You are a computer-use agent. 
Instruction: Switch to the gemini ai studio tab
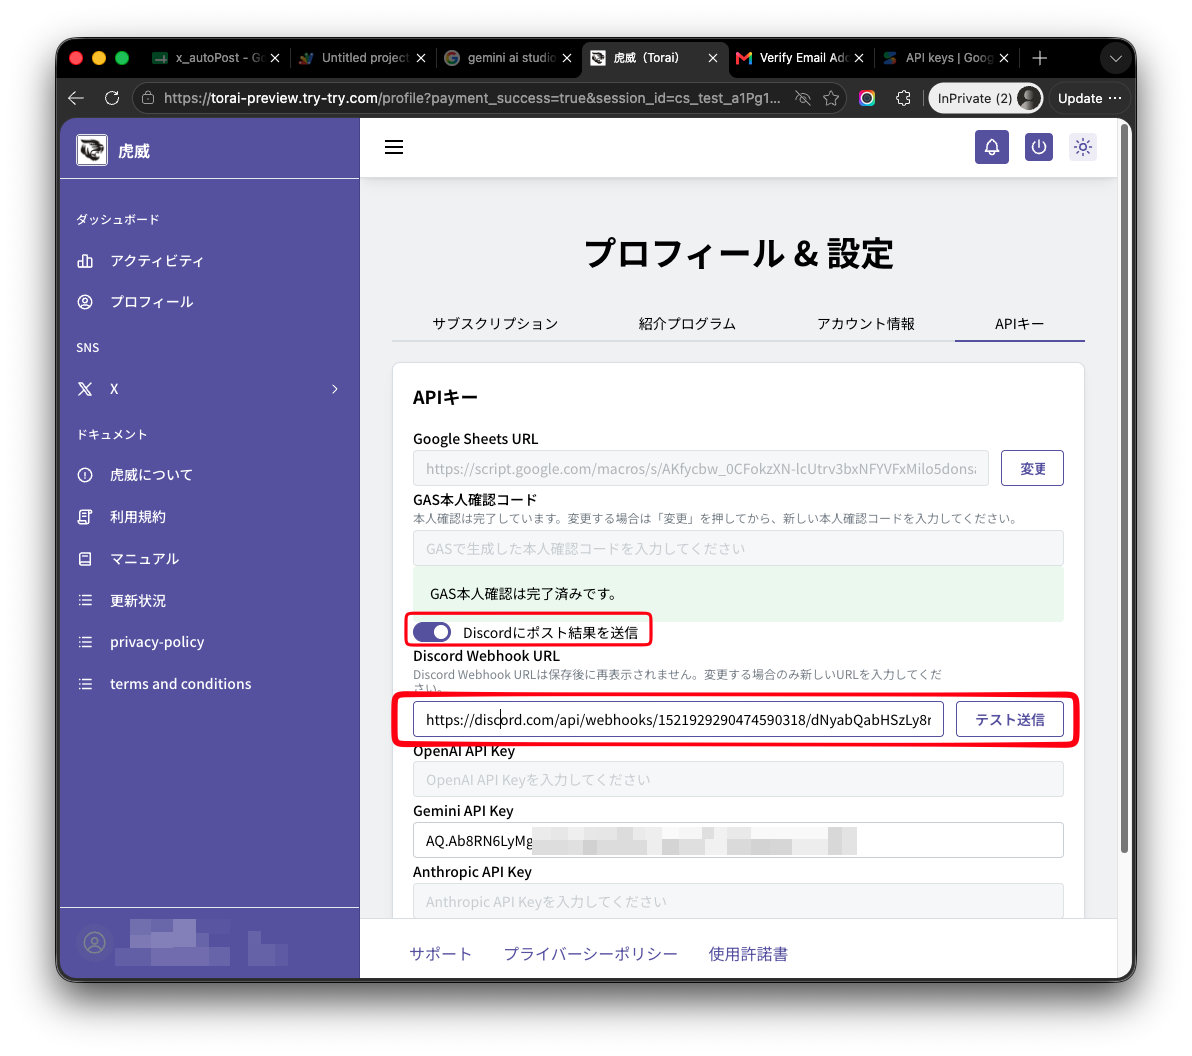click(507, 58)
